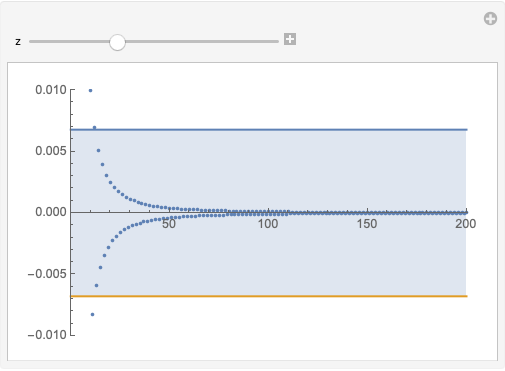The width and height of the screenshot is (505, 371).
Task: Click x-axis tick label 100
Action: click(268, 224)
